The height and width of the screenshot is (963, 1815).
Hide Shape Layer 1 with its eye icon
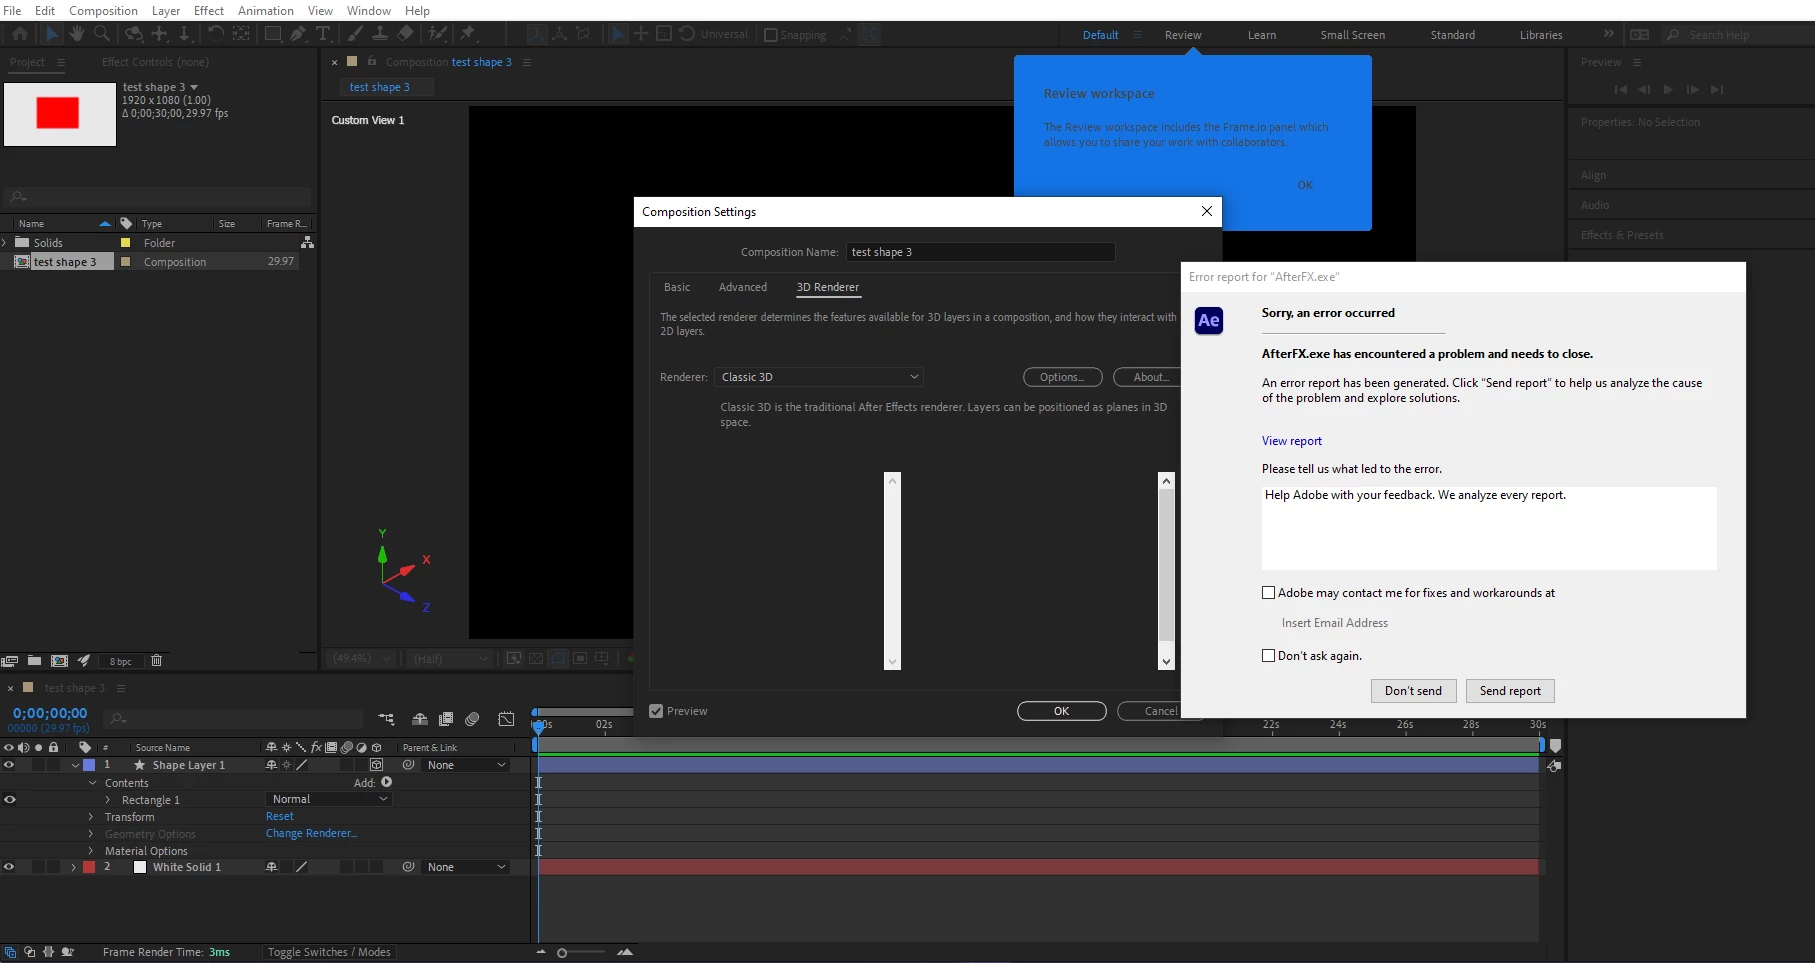pyautogui.click(x=9, y=765)
